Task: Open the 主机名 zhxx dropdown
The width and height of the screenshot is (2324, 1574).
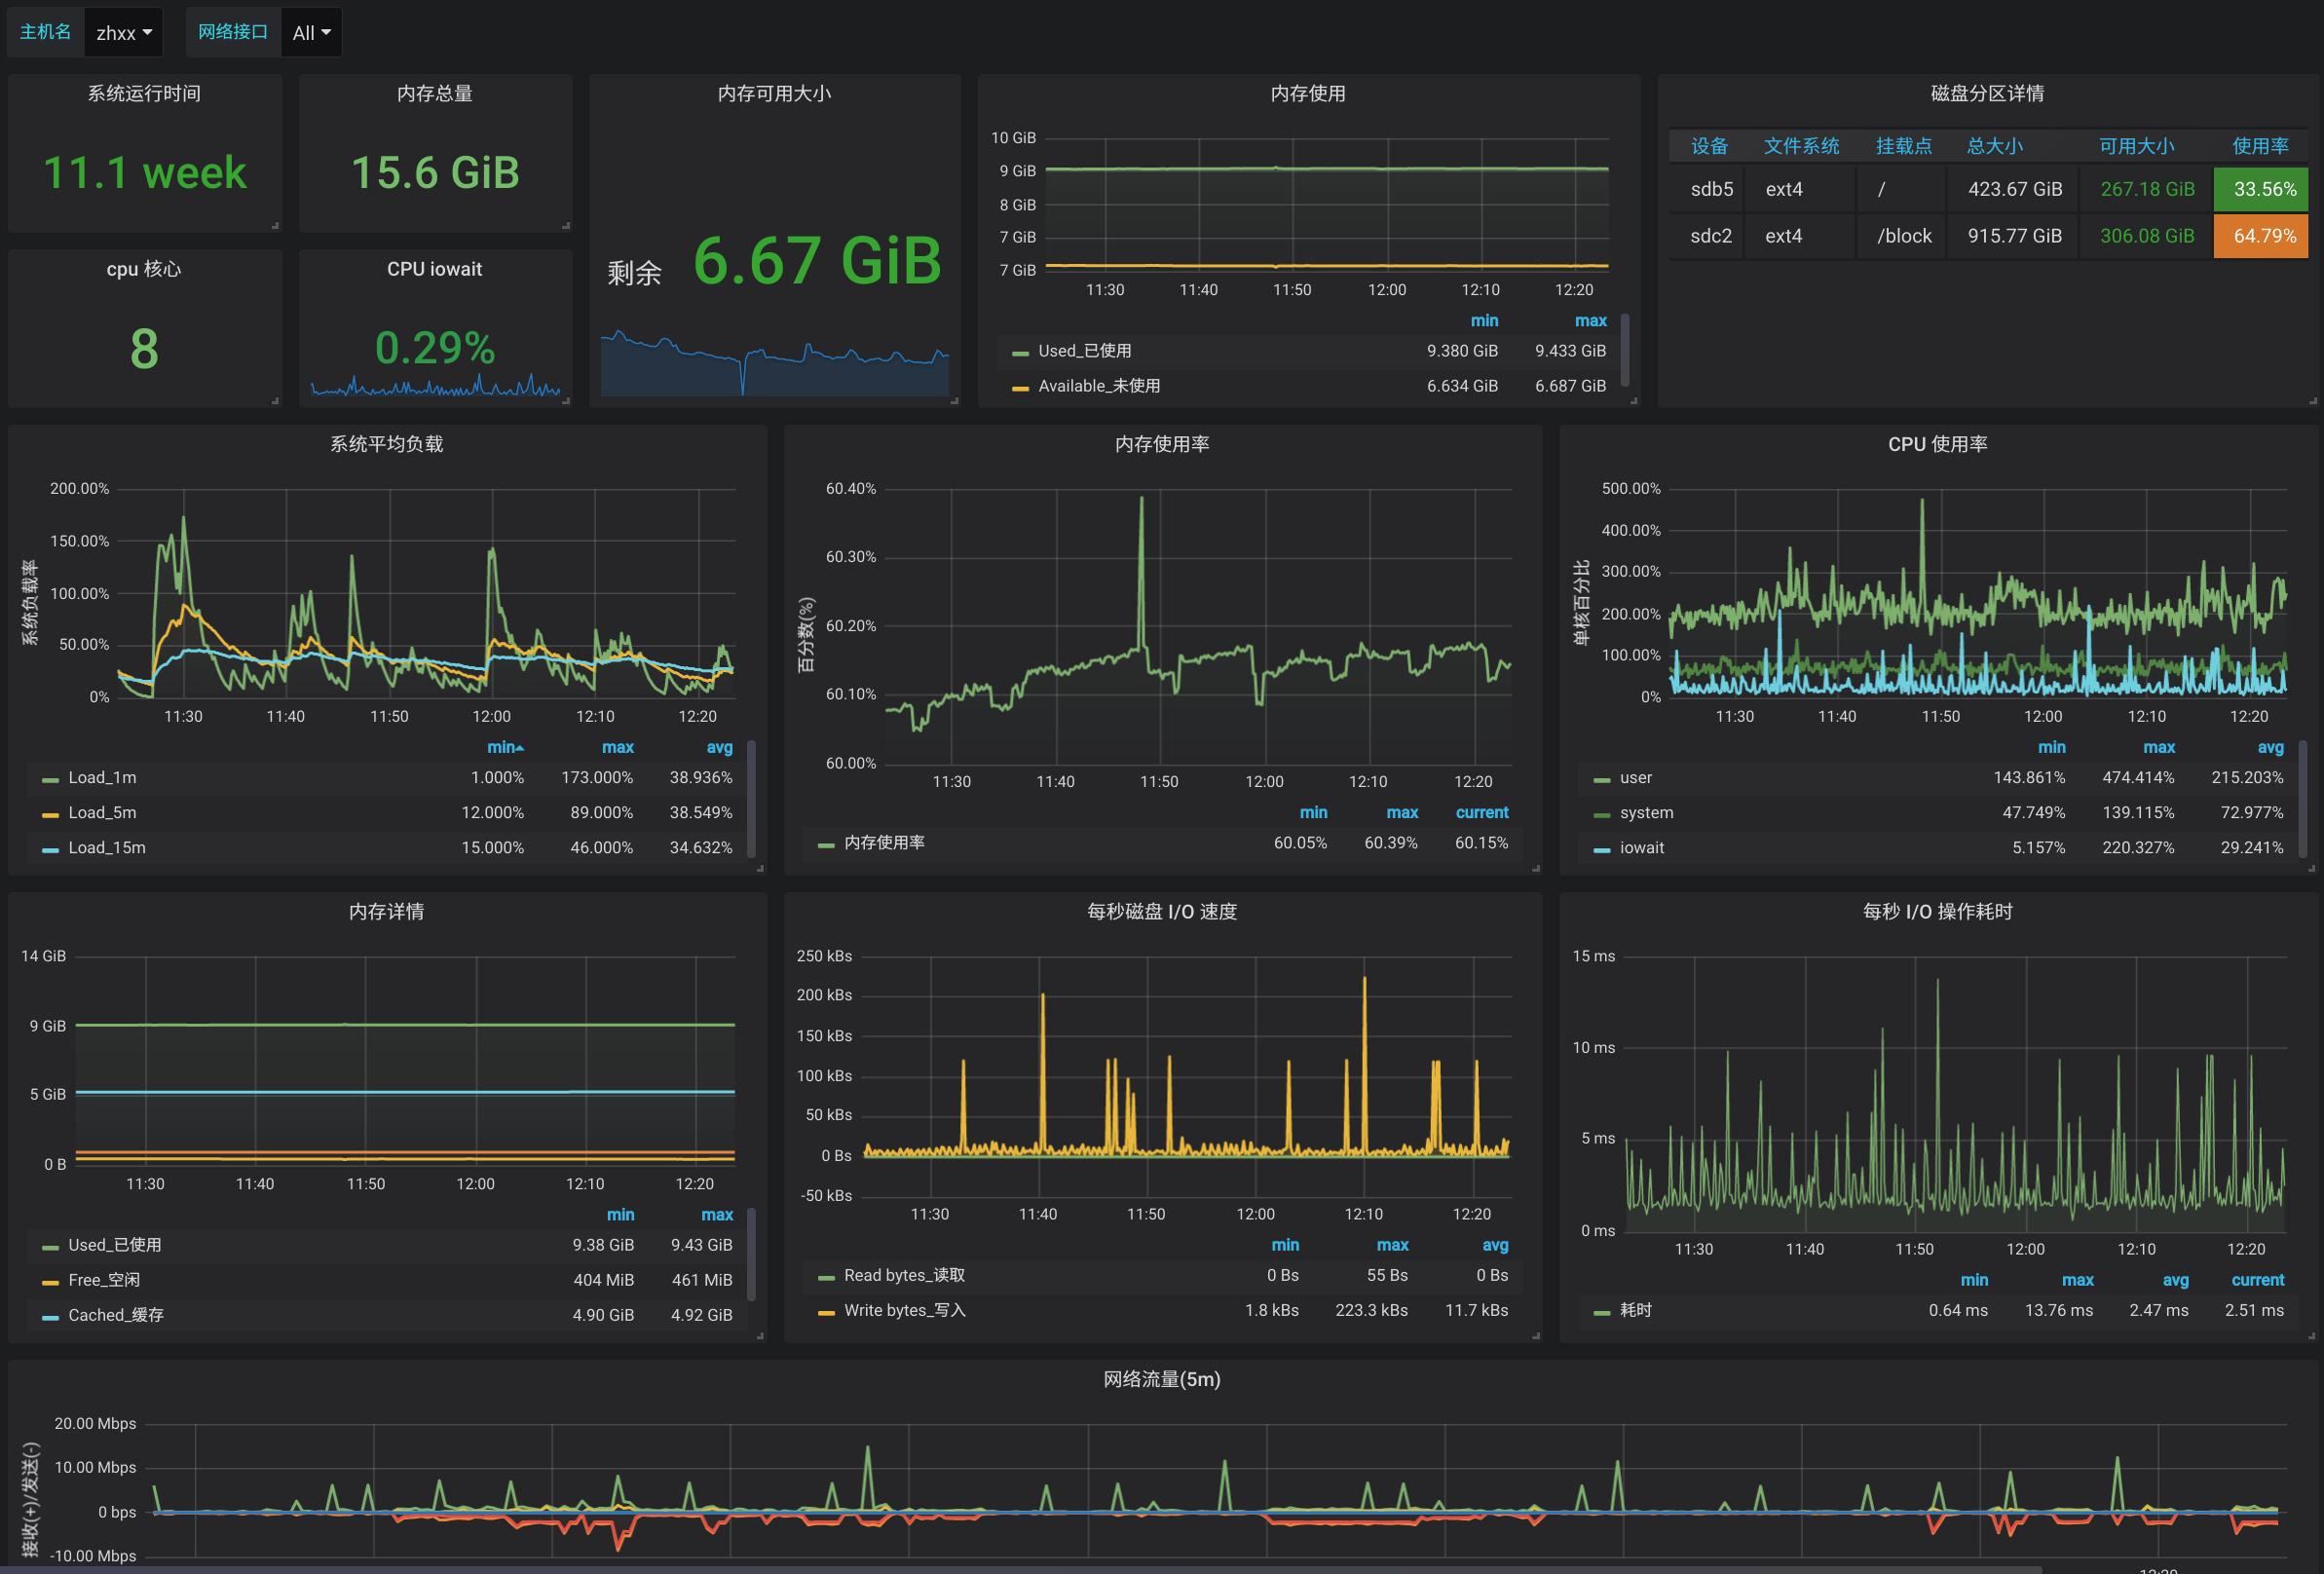Action: tap(123, 32)
